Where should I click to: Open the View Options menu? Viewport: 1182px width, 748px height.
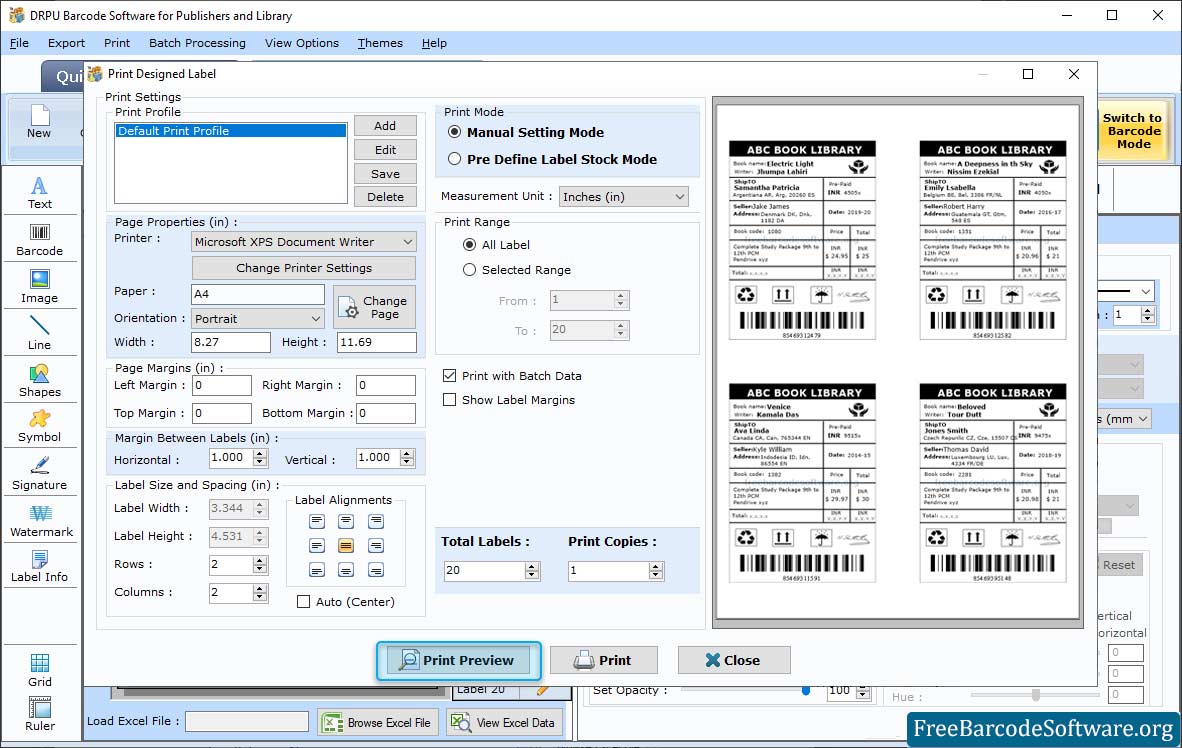302,43
